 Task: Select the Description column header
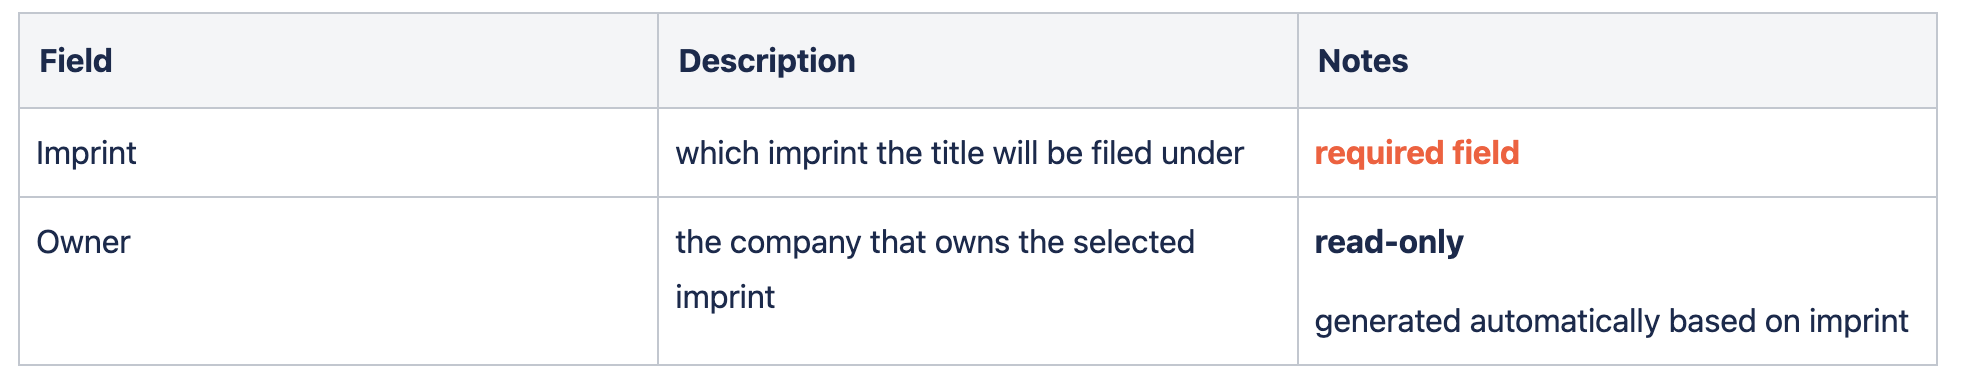coord(767,61)
